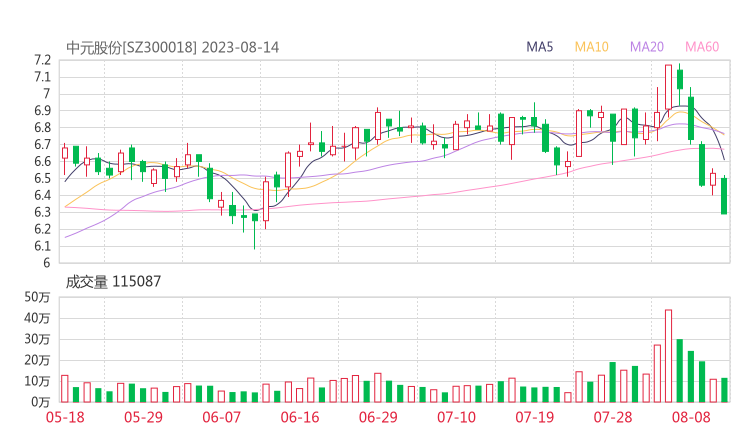Image resolution: width=740 pixels, height=440 pixels.
Task: Click the 10万 volume axis label
Action: 37,381
